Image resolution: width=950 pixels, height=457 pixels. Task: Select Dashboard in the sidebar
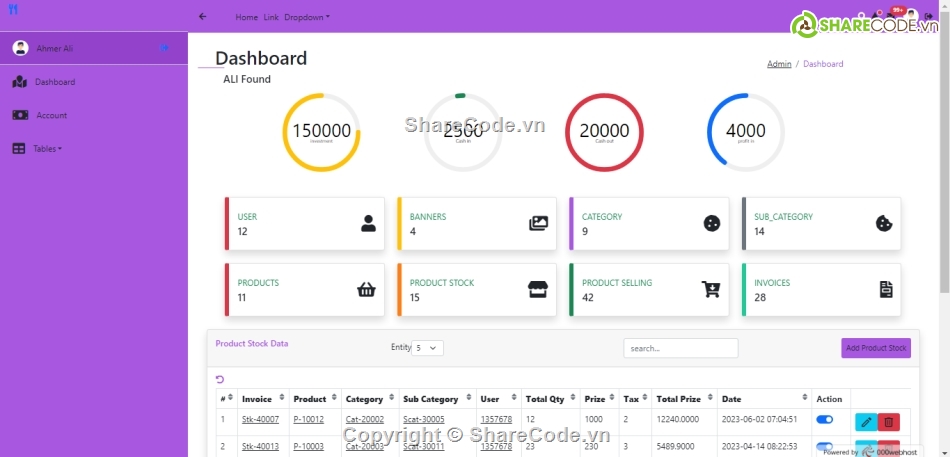[54, 82]
